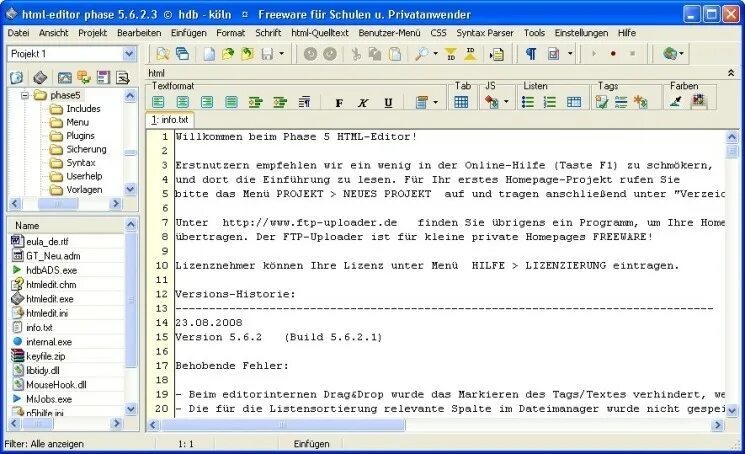Click the open file folder icon
This screenshot has width=745, height=454.
point(228,54)
